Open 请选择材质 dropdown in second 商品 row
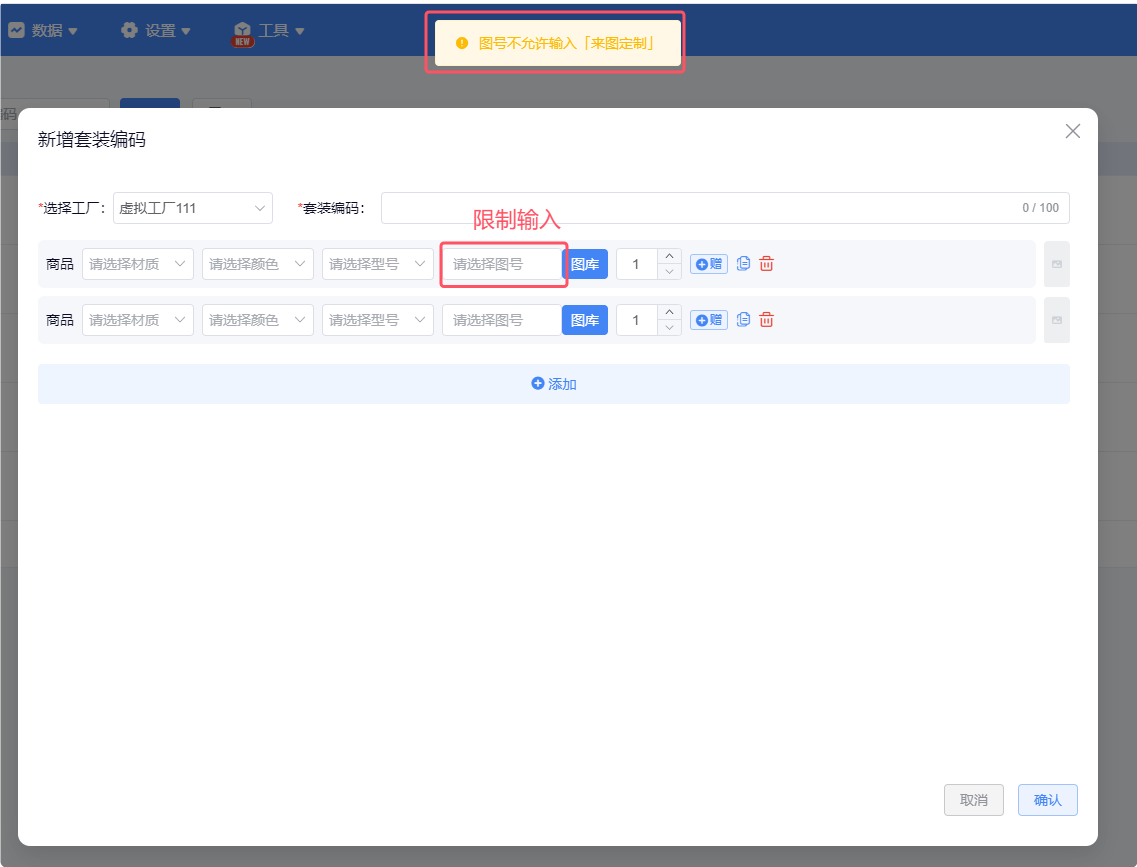Image resolution: width=1137 pixels, height=867 pixels. point(138,320)
